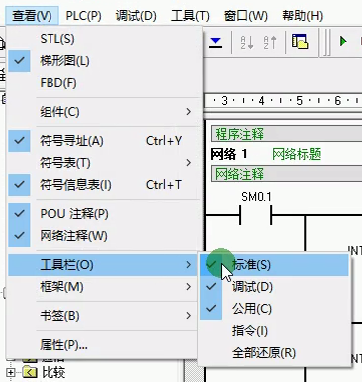Click the sort ascending A-Z icon

tap(247, 42)
